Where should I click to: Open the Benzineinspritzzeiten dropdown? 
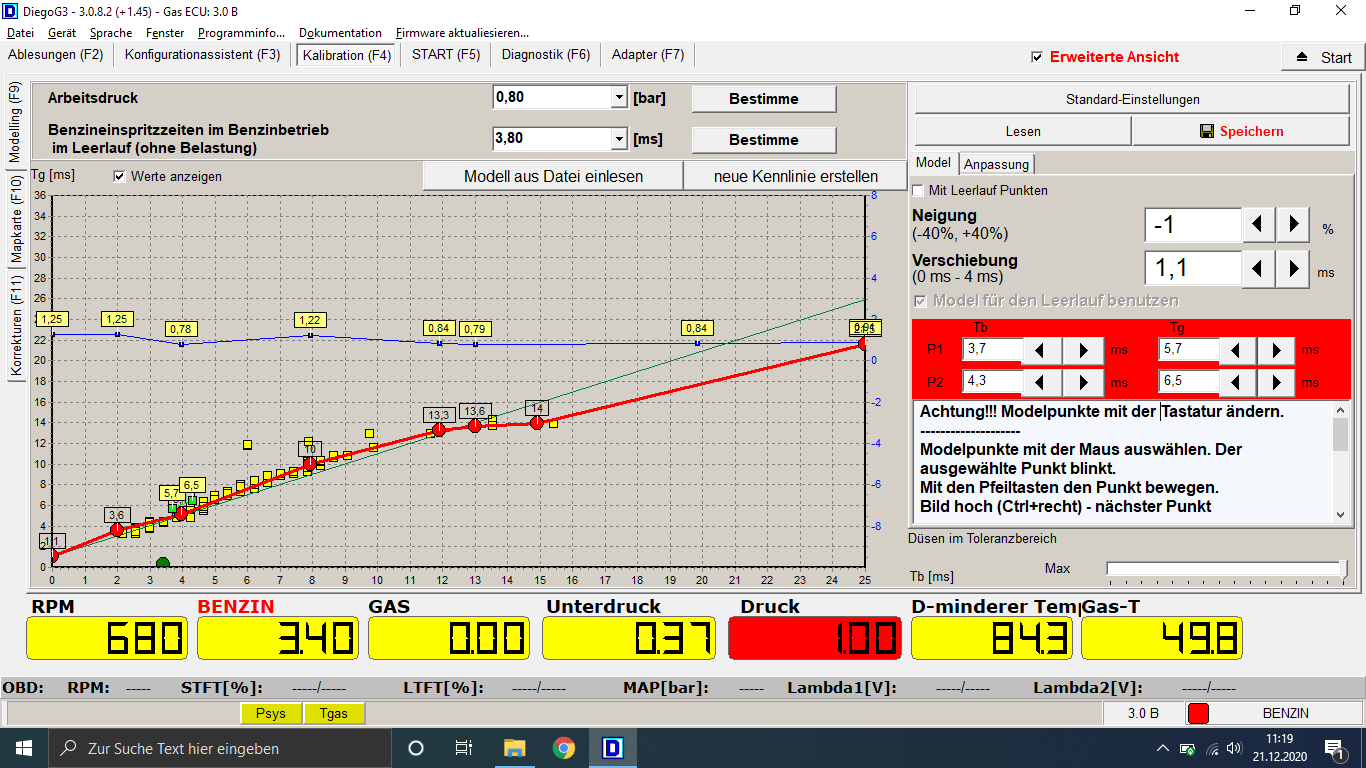point(618,138)
